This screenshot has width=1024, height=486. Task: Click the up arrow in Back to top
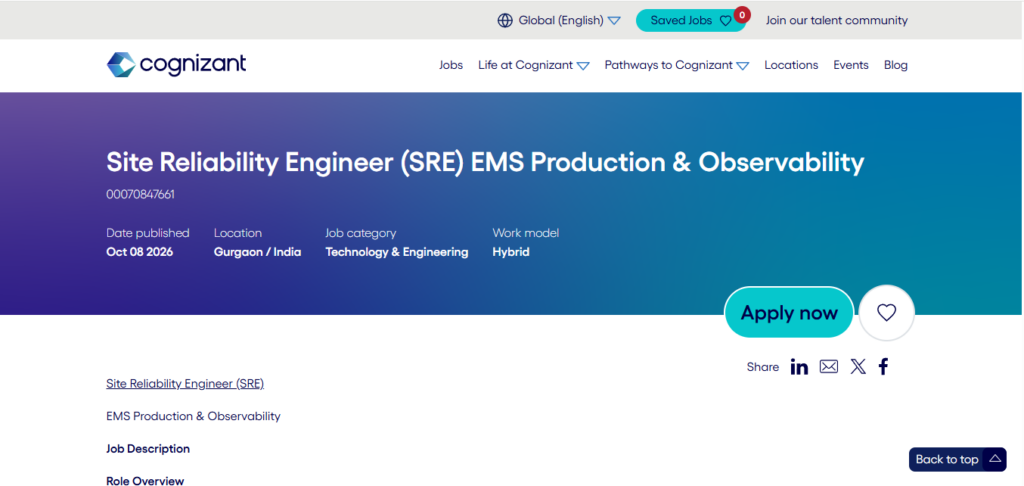995,459
